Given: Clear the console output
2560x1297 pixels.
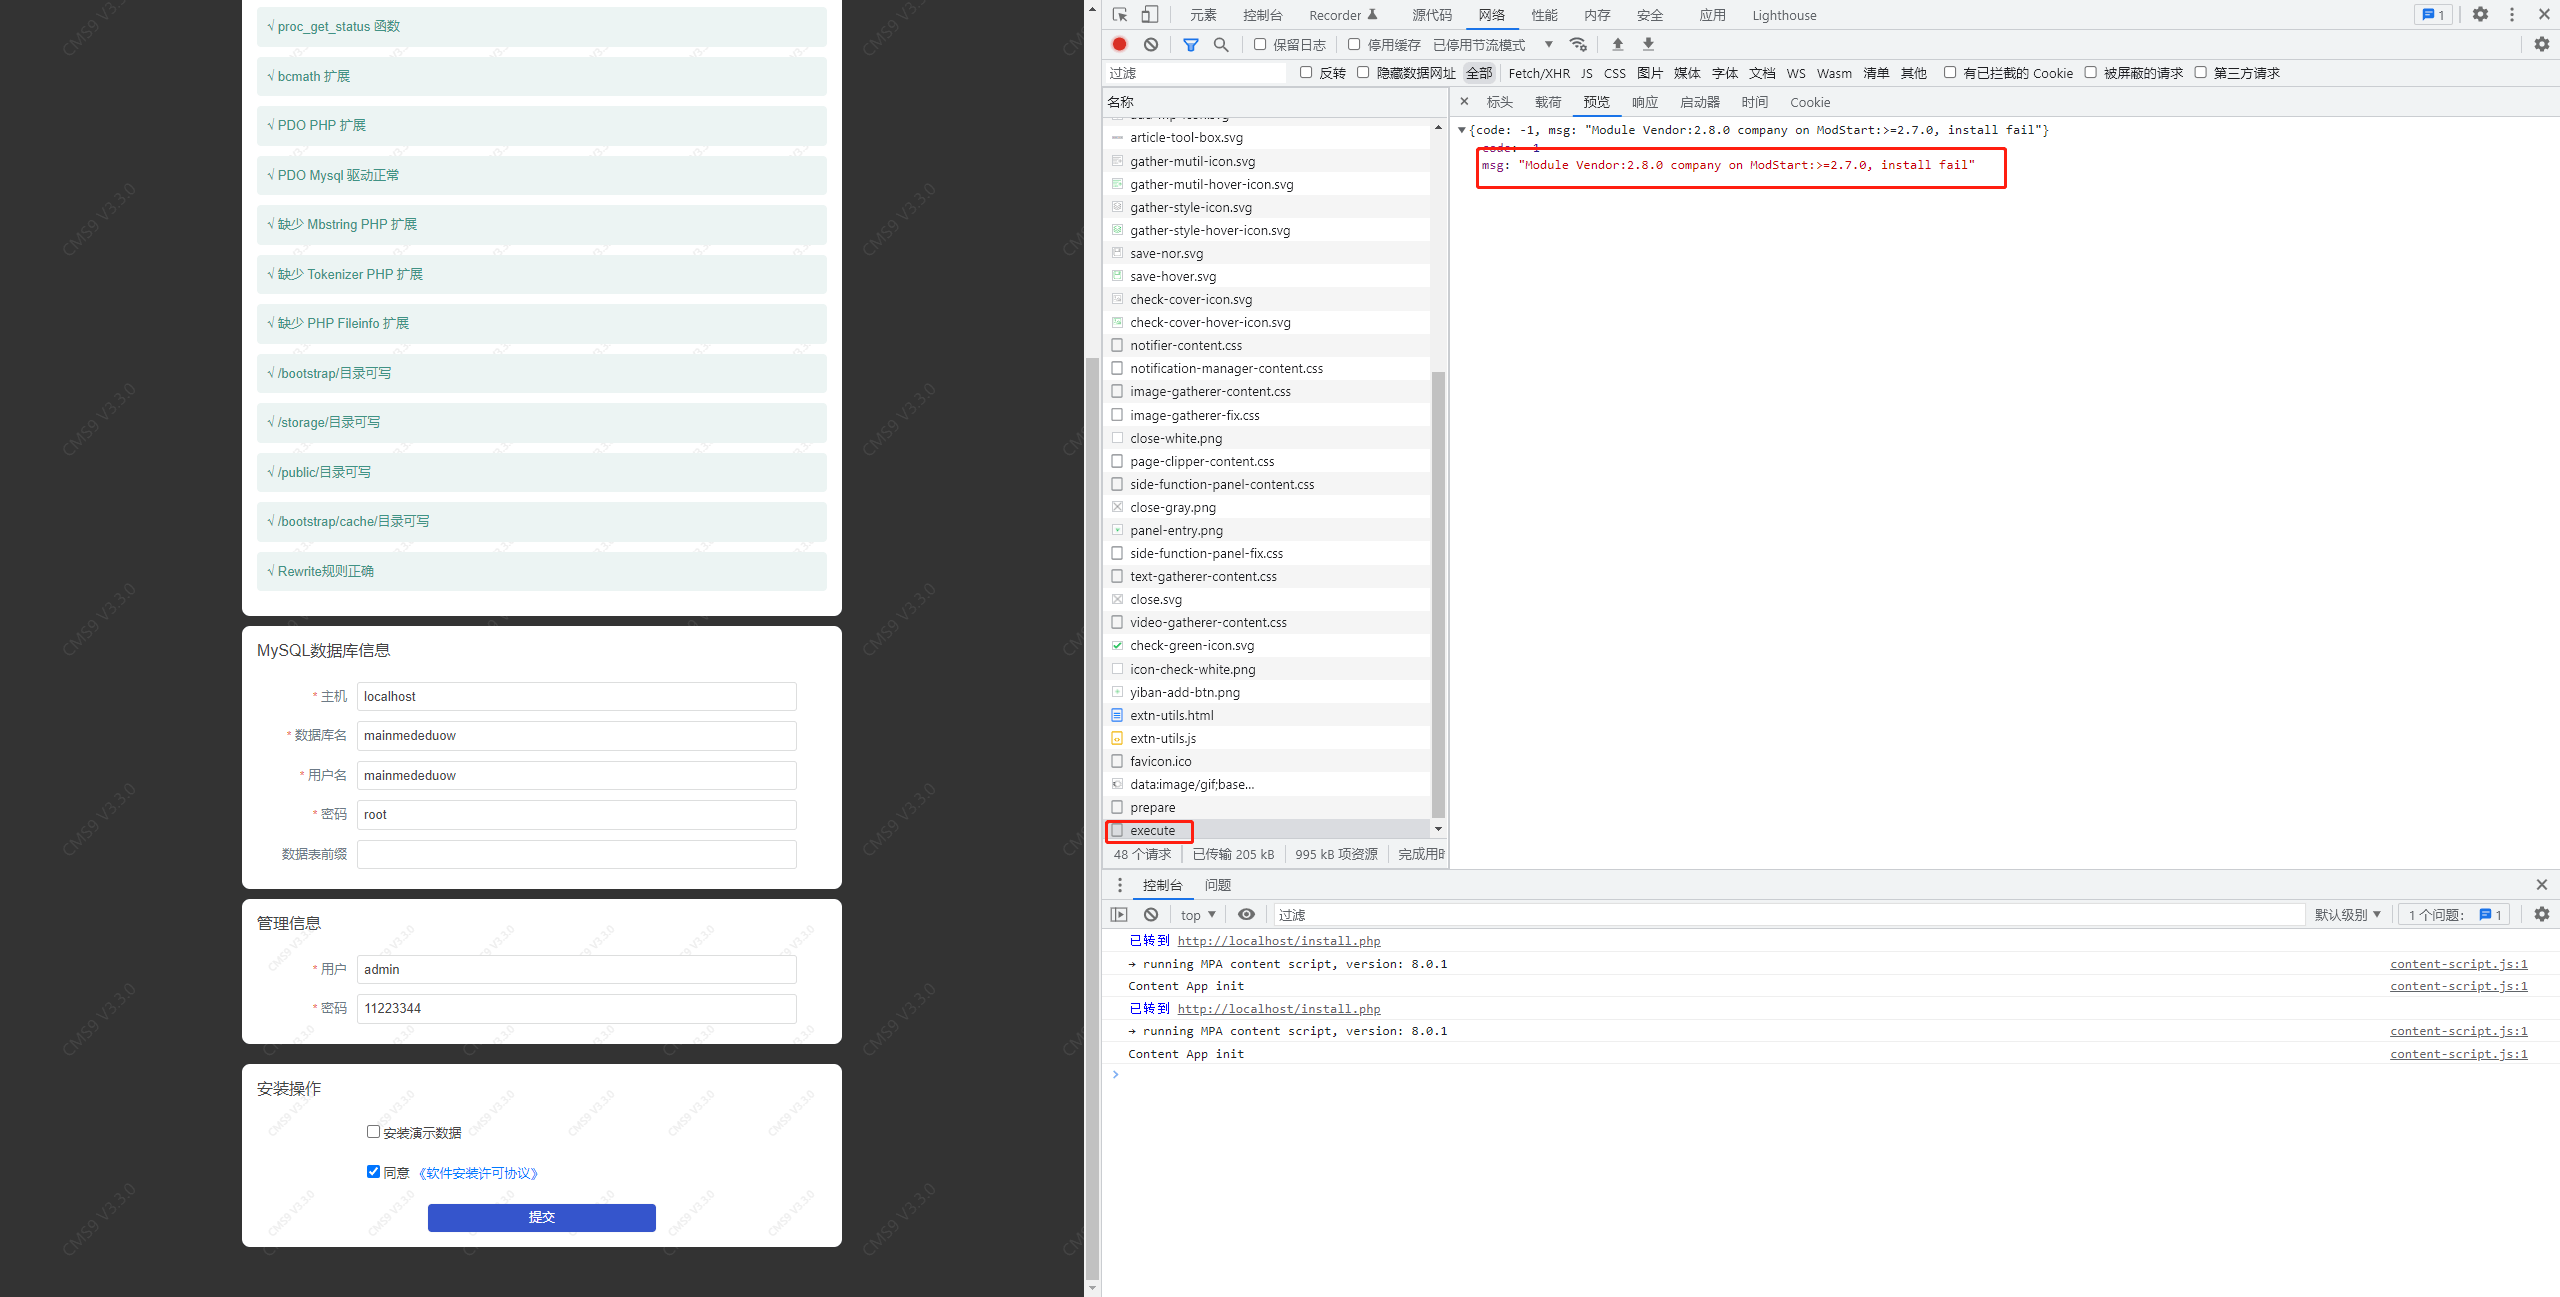Looking at the screenshot, I should point(1151,915).
